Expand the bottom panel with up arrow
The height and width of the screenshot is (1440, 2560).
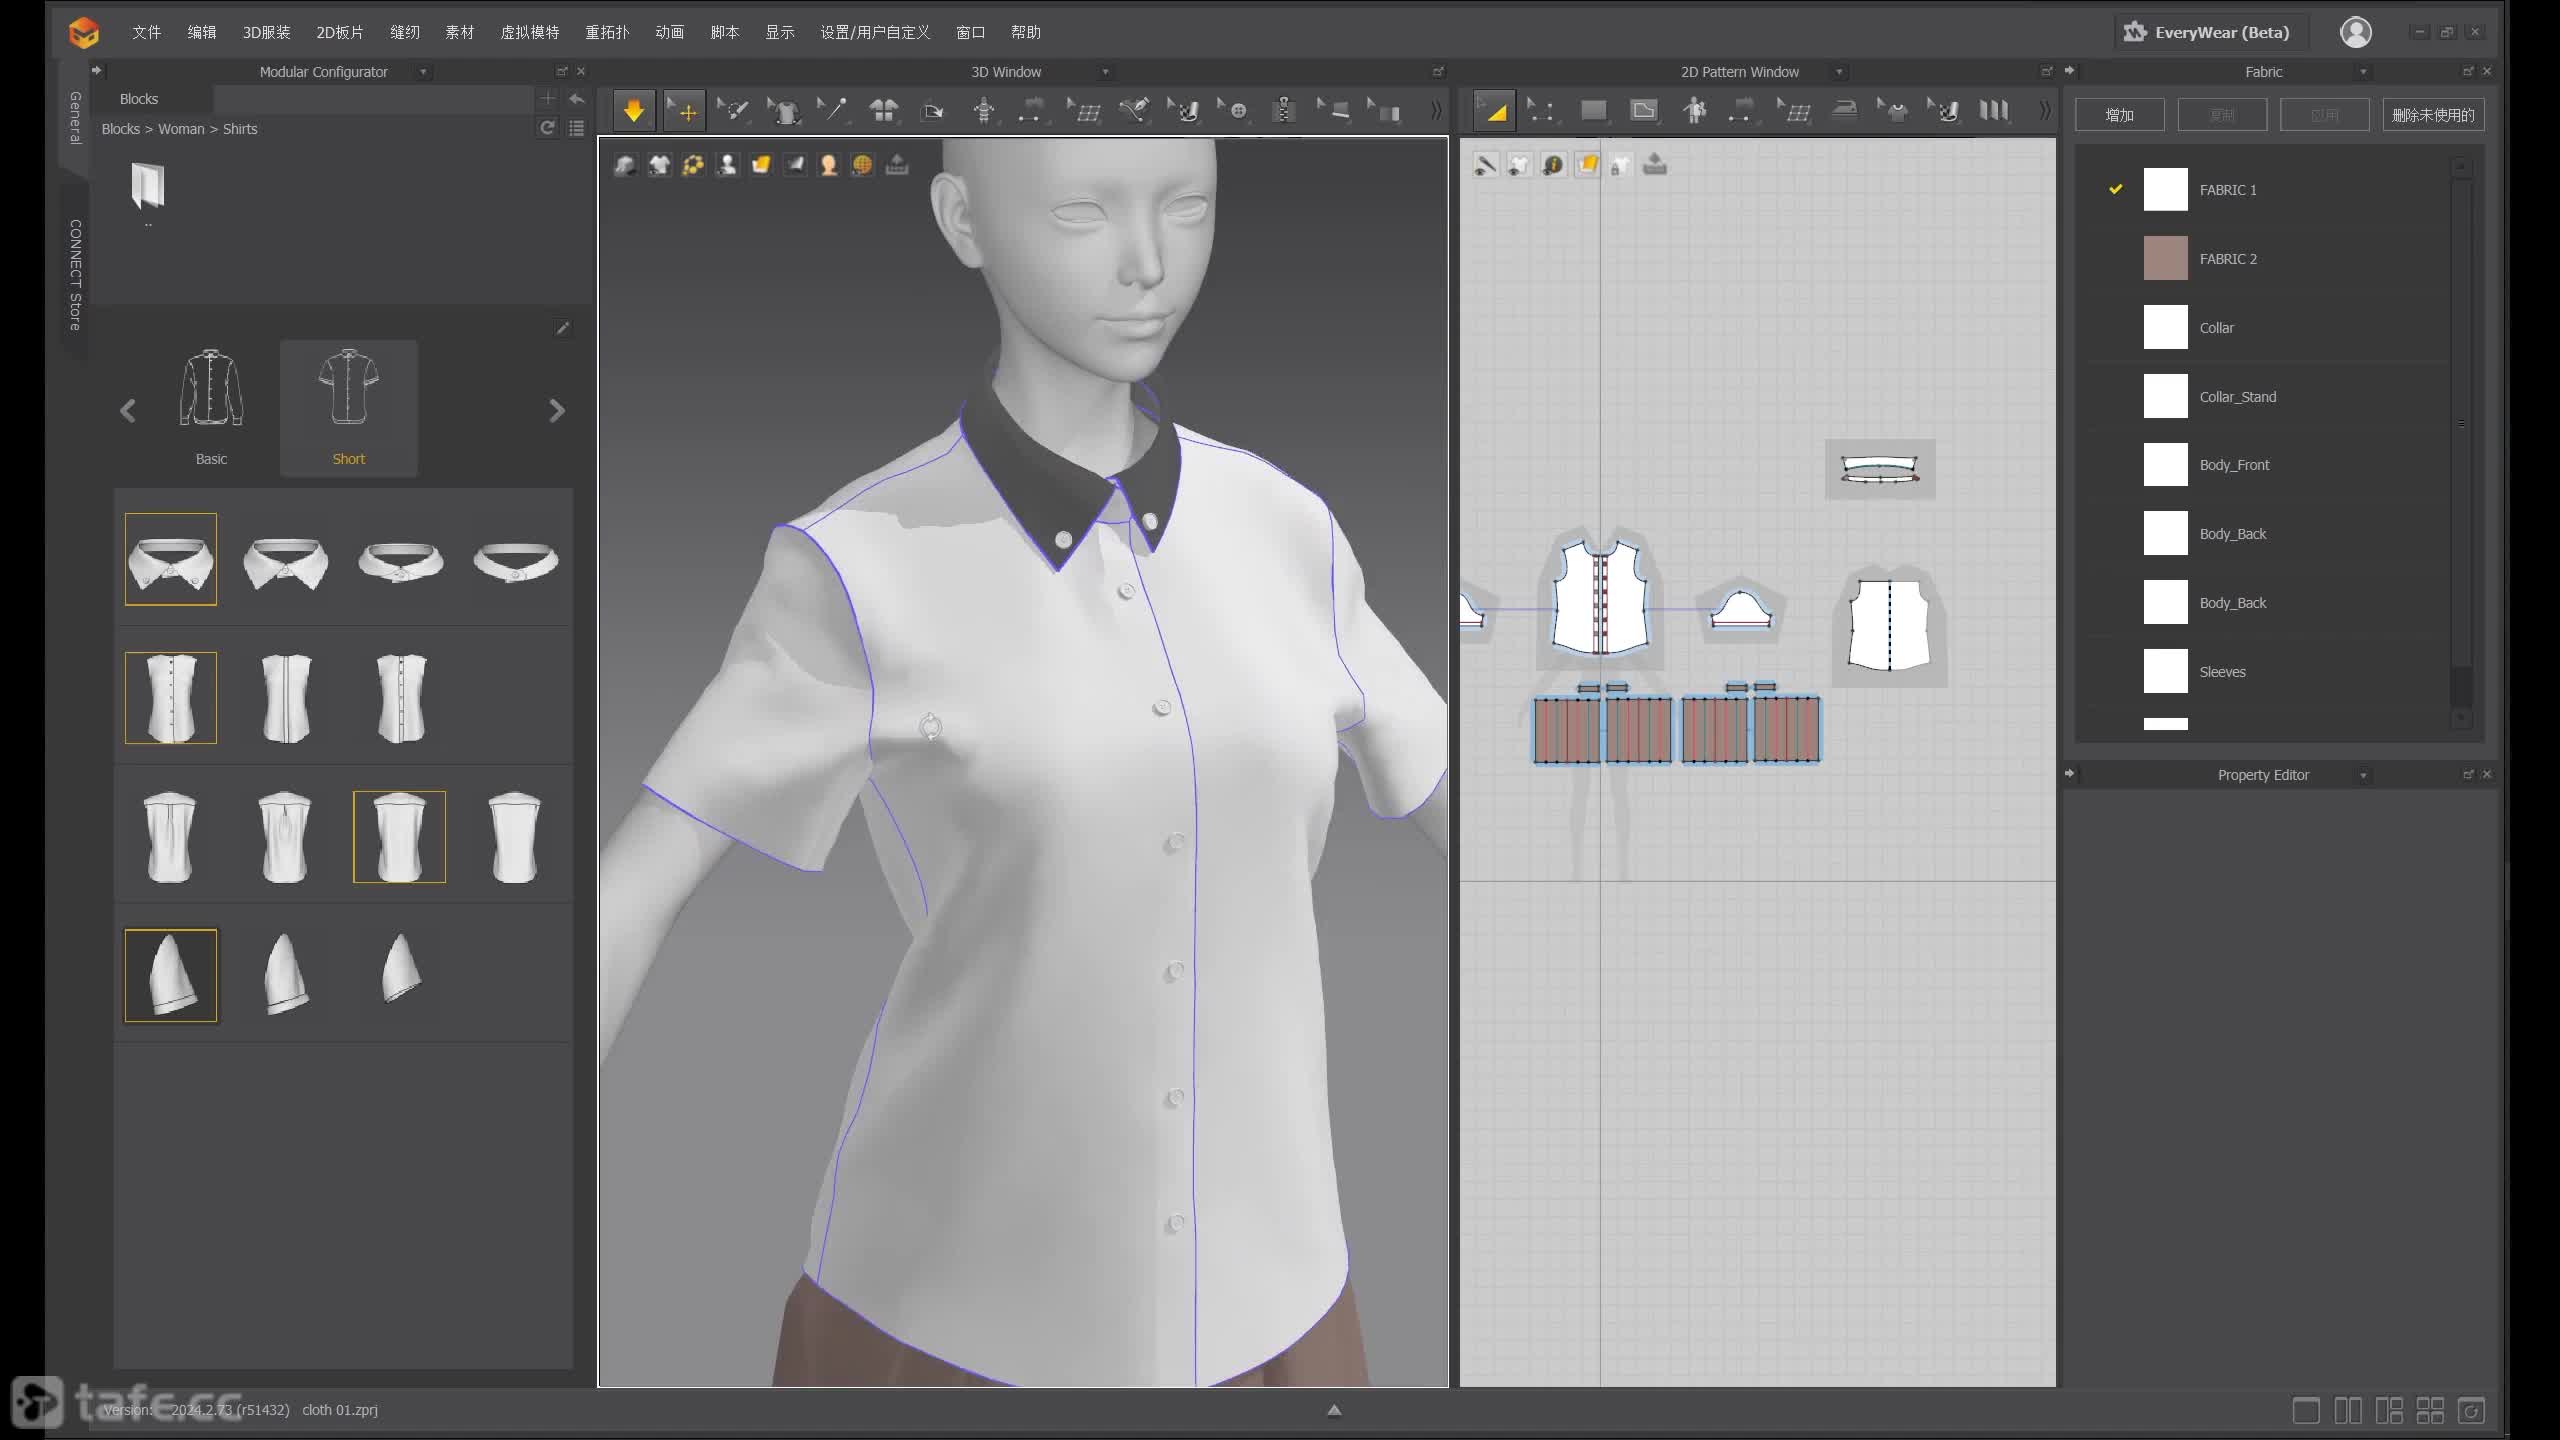pyautogui.click(x=1334, y=1410)
